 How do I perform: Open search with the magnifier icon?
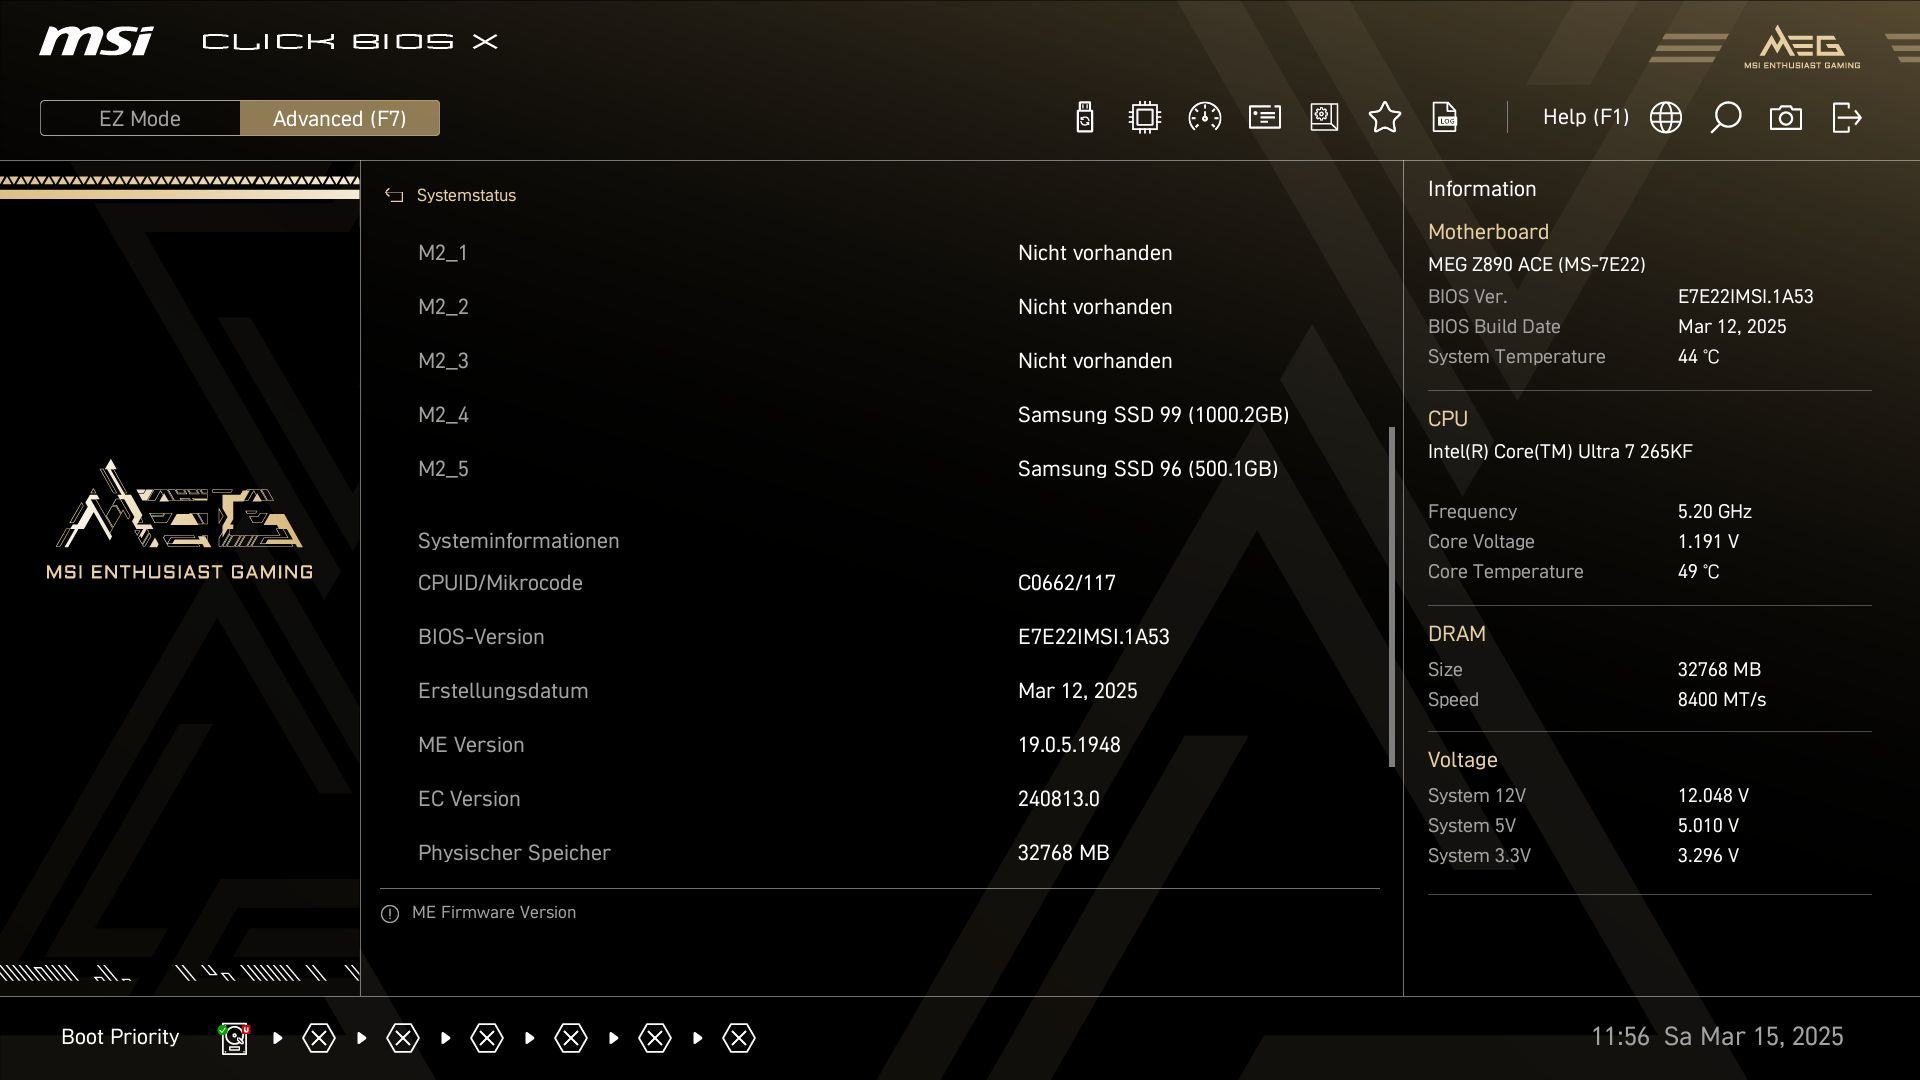pyautogui.click(x=1726, y=118)
